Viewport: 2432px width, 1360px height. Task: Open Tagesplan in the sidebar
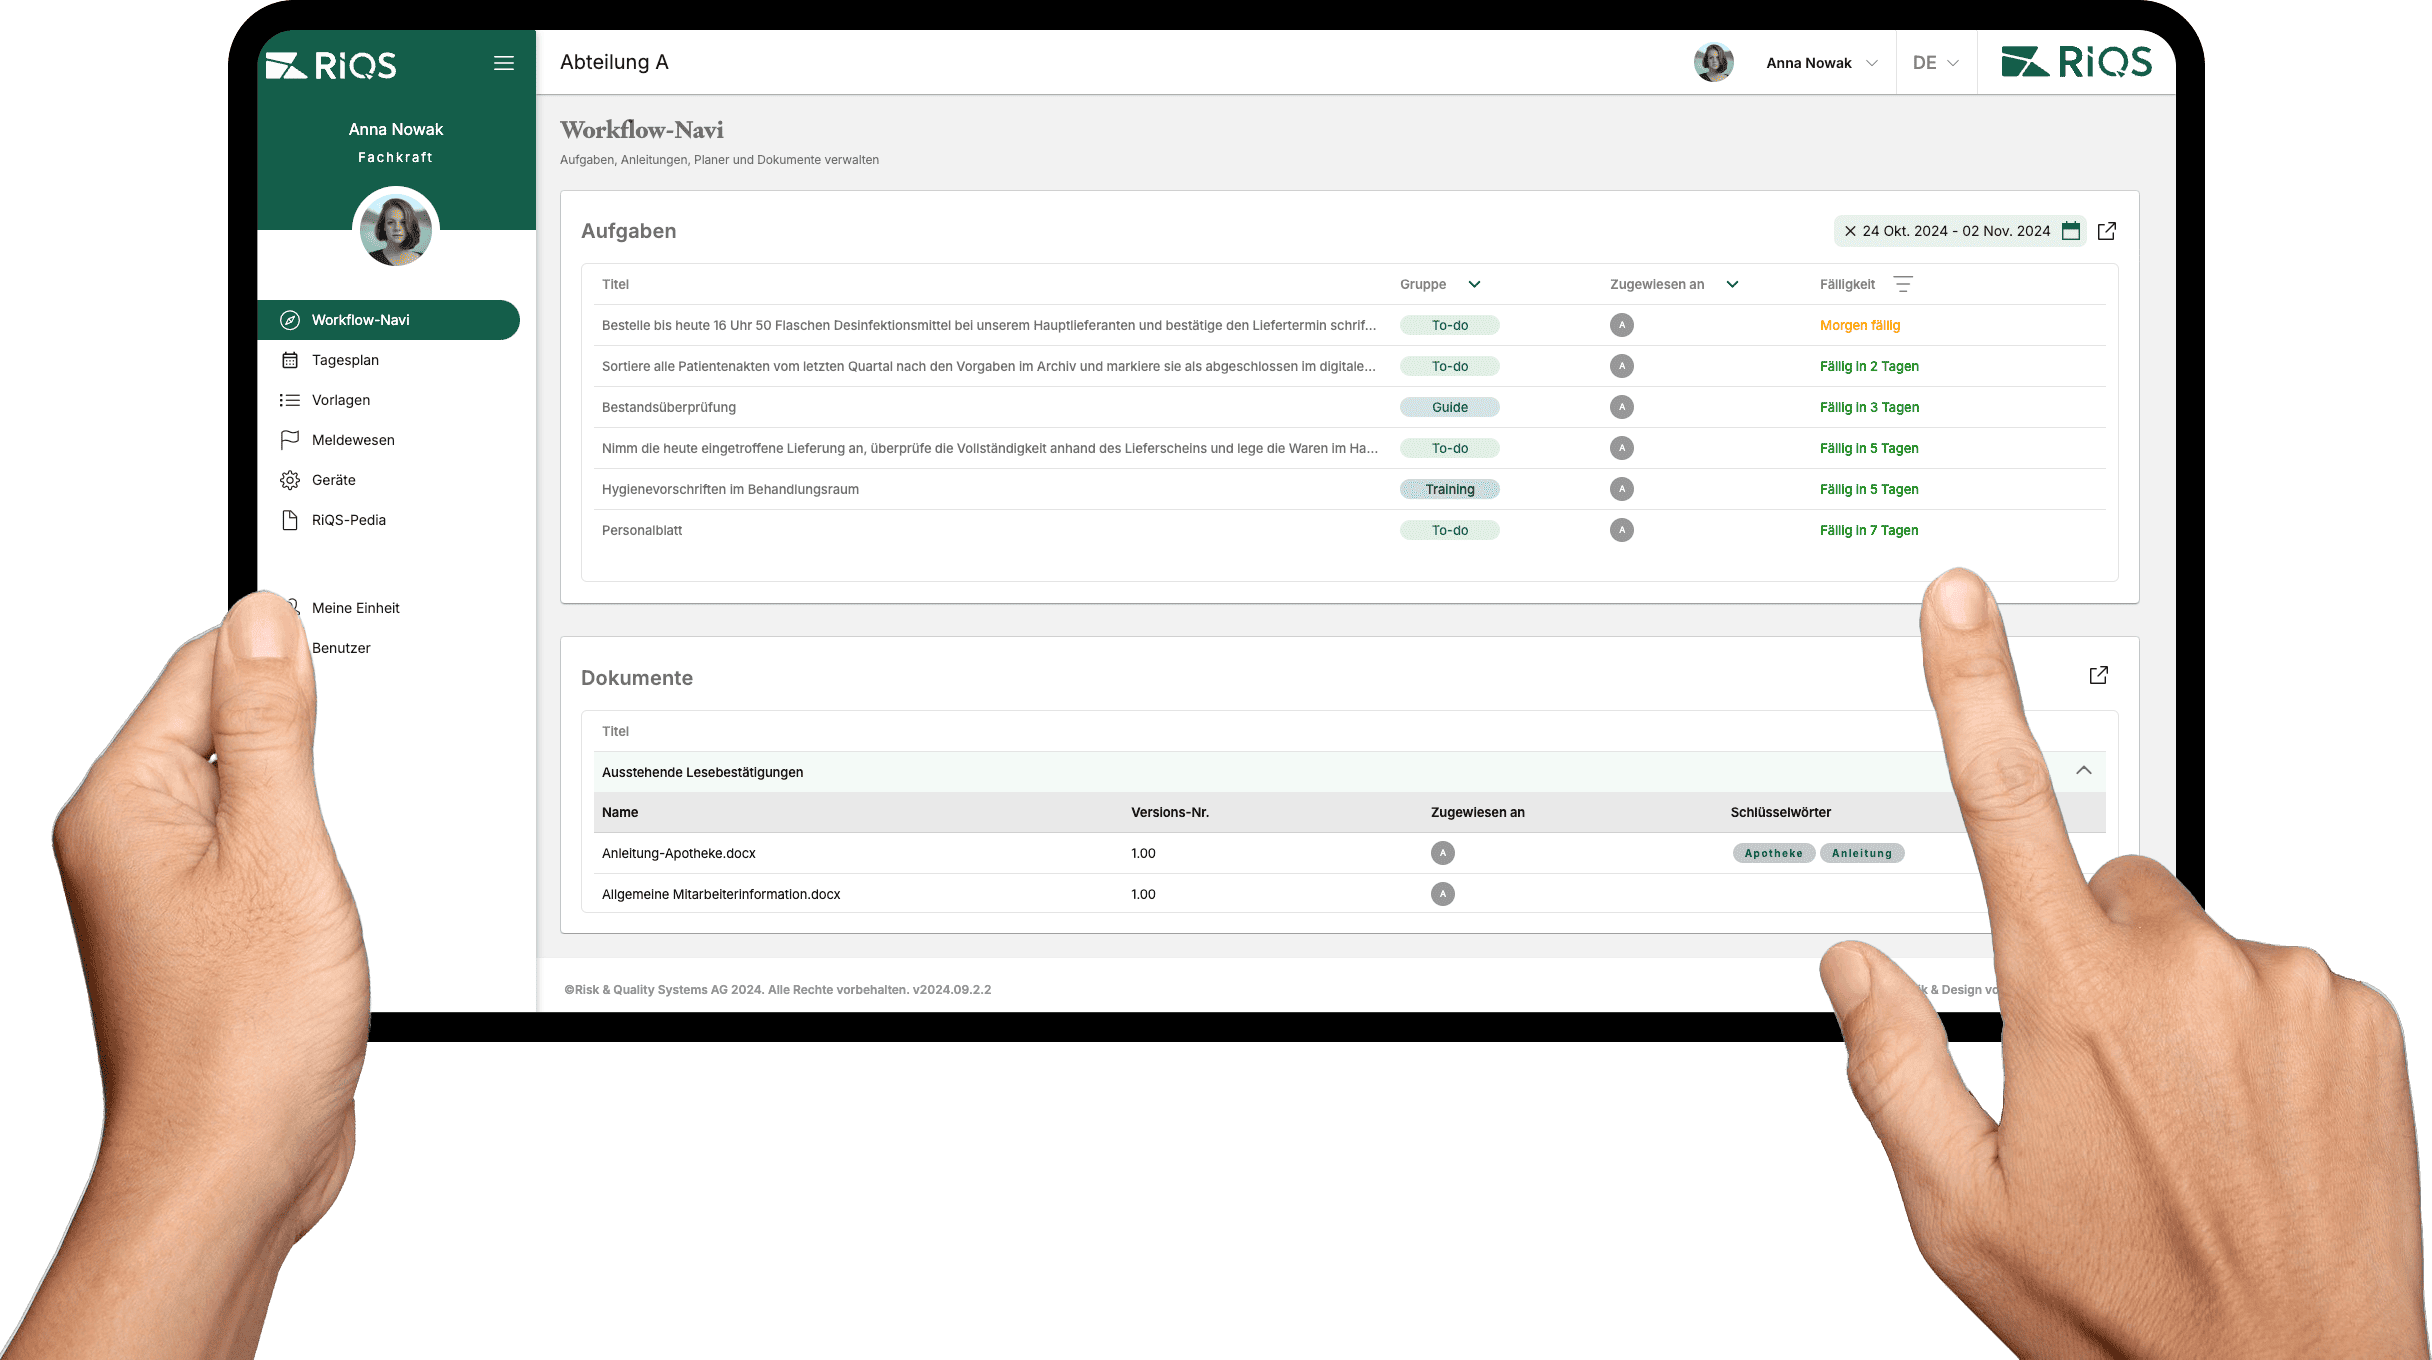(x=345, y=360)
